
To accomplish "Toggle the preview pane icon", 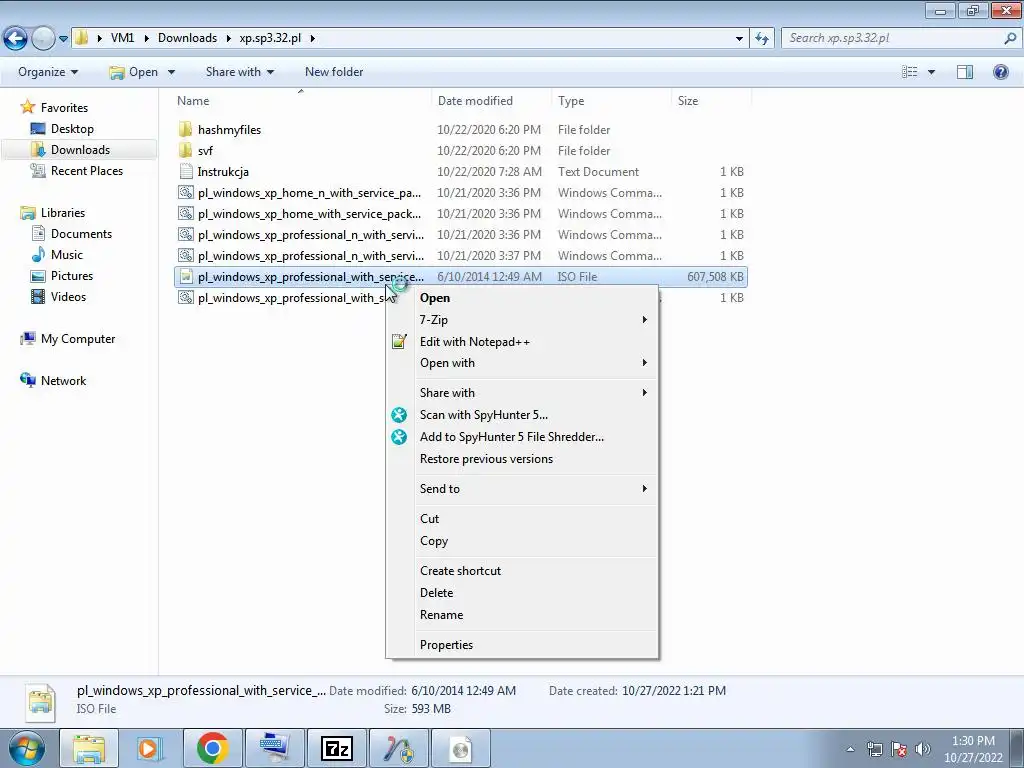I will click(x=965, y=72).
